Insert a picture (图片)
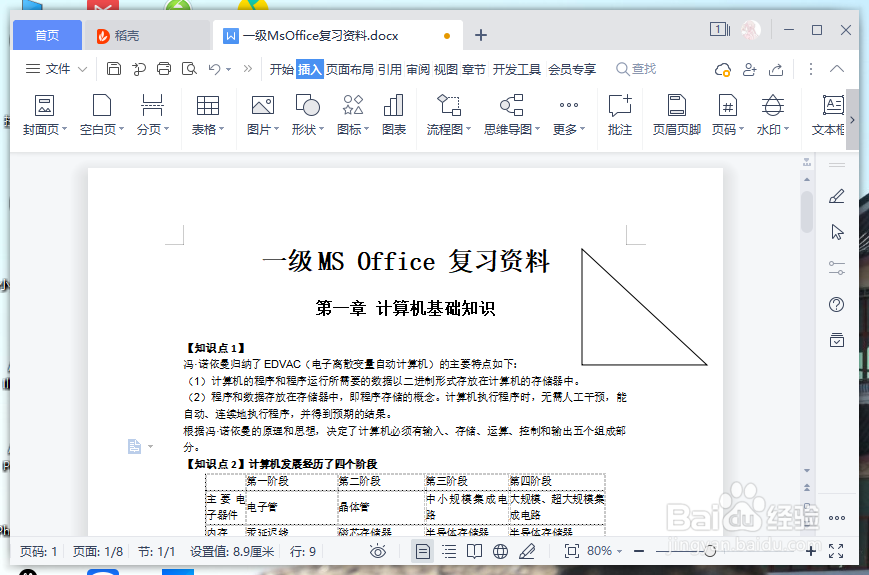The width and height of the screenshot is (869, 575). coord(263,115)
